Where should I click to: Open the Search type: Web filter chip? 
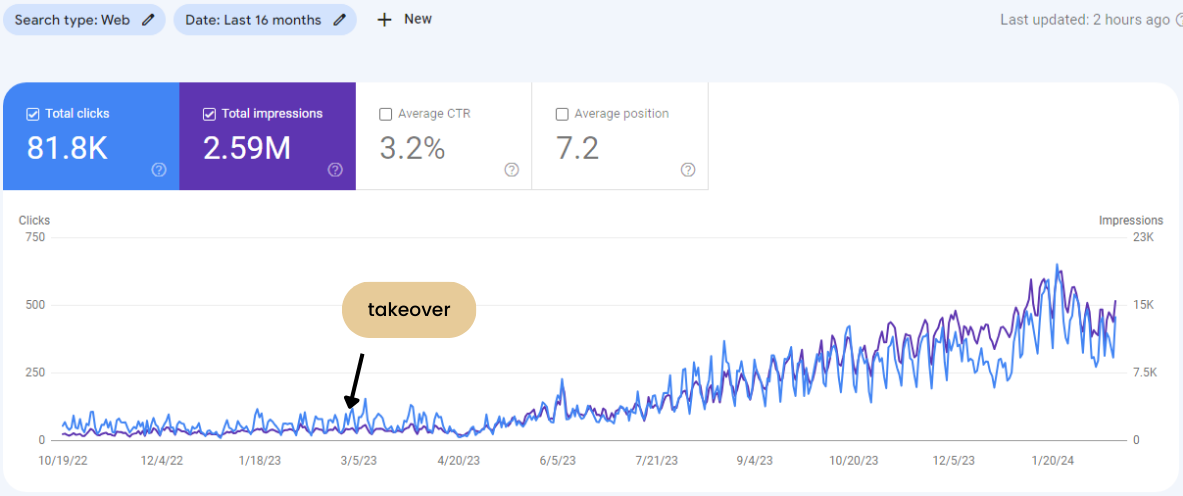point(72,20)
